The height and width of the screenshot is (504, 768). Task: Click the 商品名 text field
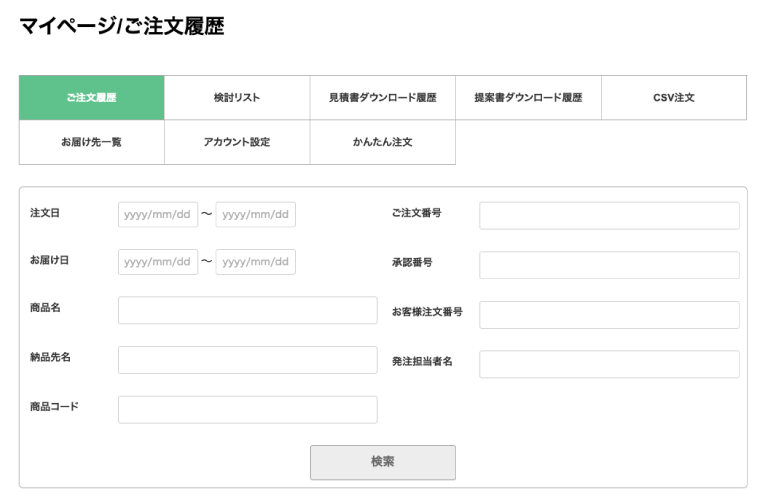[x=248, y=310]
